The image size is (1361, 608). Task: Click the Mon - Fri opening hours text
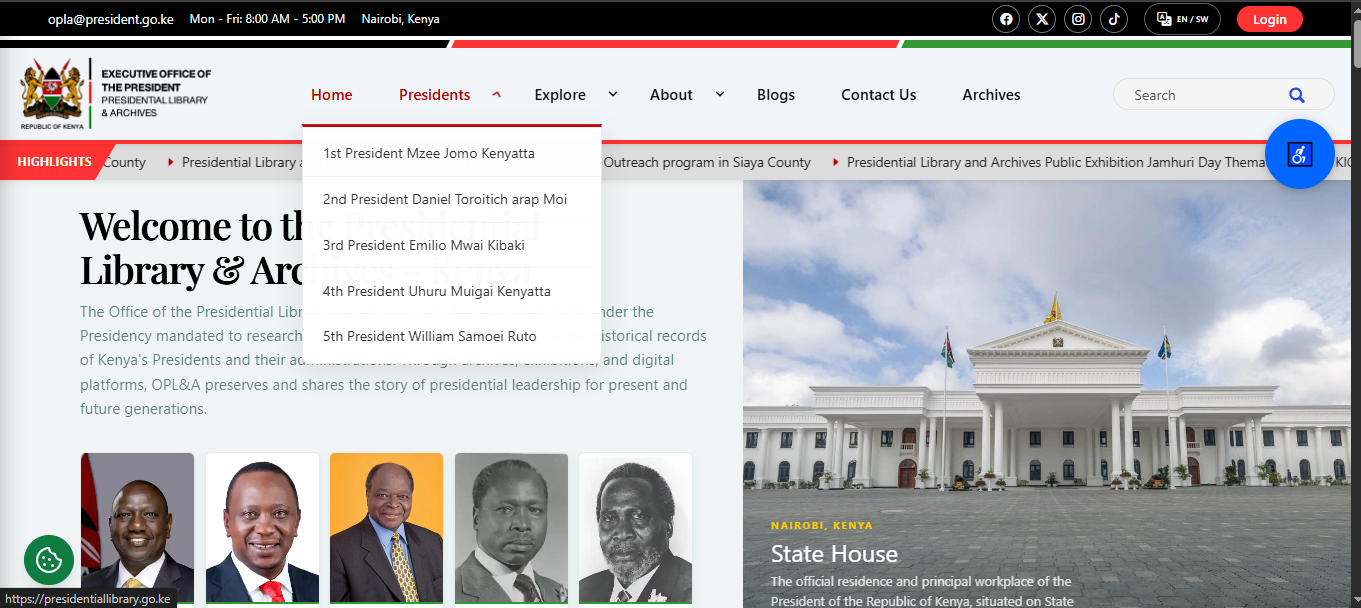pos(267,19)
